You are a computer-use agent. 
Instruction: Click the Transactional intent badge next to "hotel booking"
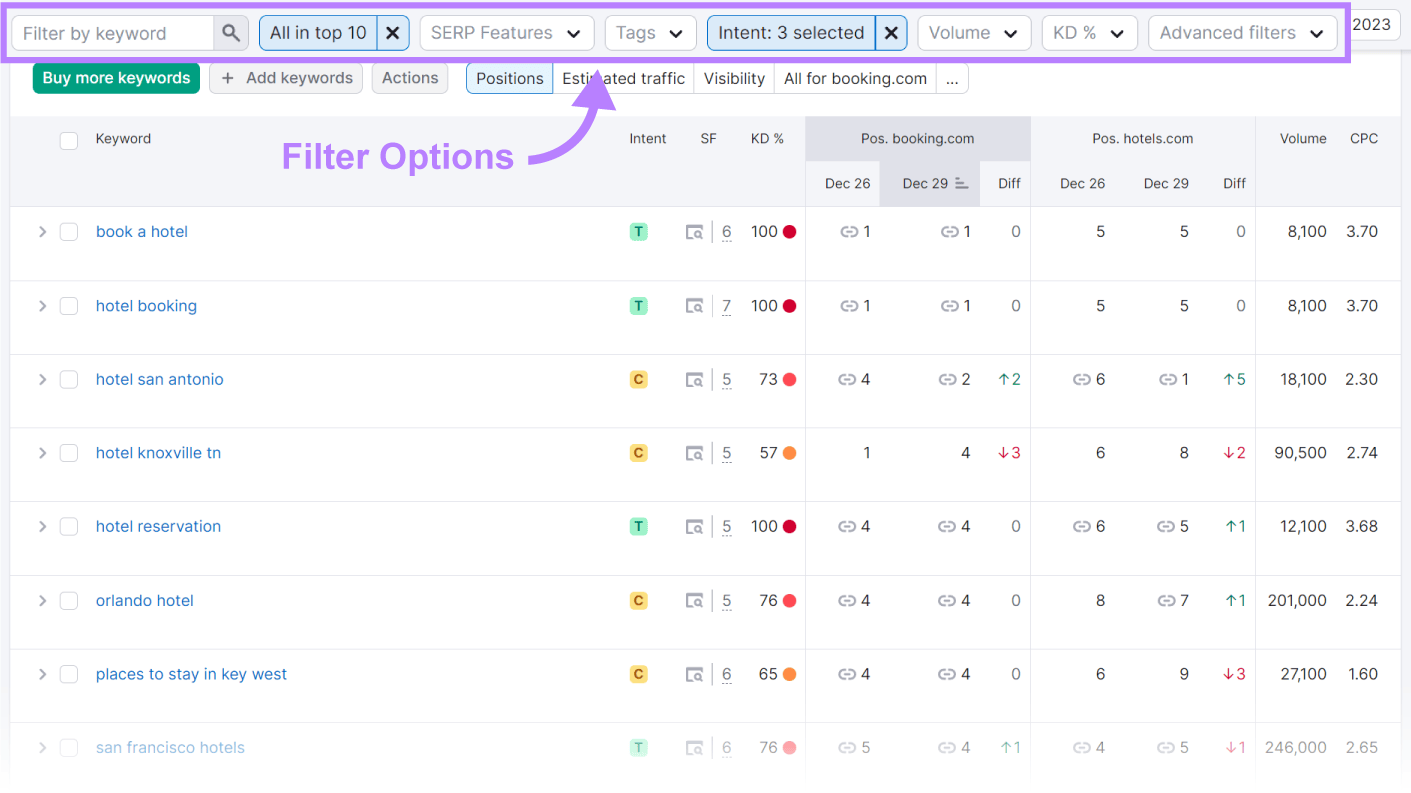[638, 305]
